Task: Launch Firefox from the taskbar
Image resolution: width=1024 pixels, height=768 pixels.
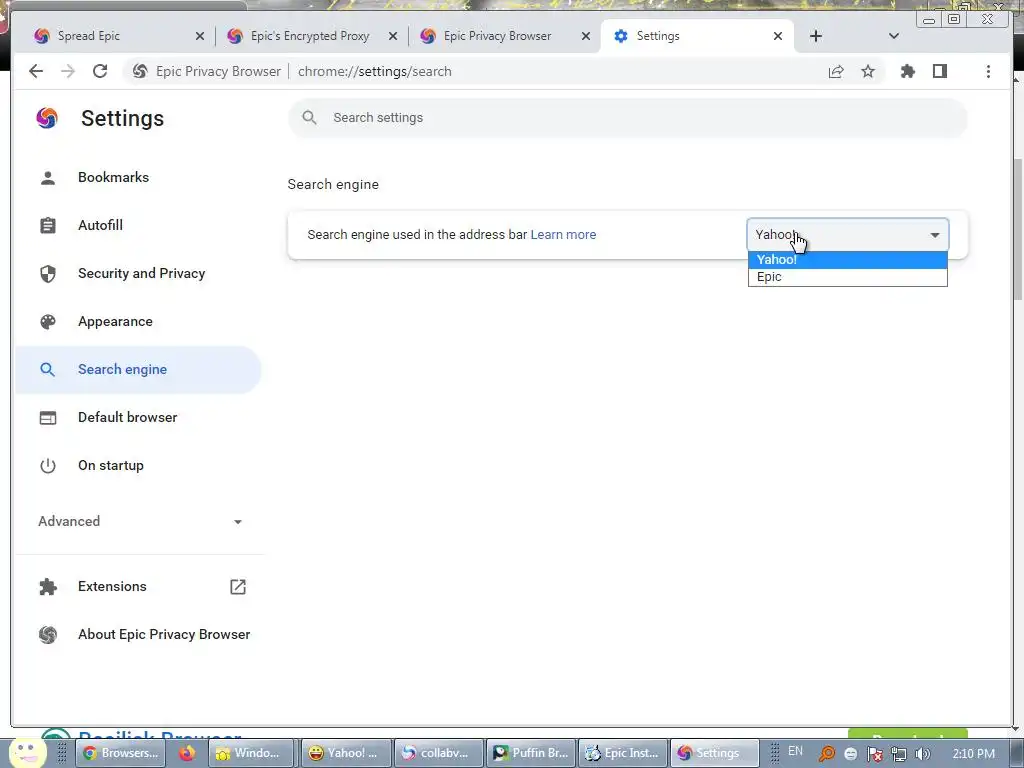Action: click(187, 753)
